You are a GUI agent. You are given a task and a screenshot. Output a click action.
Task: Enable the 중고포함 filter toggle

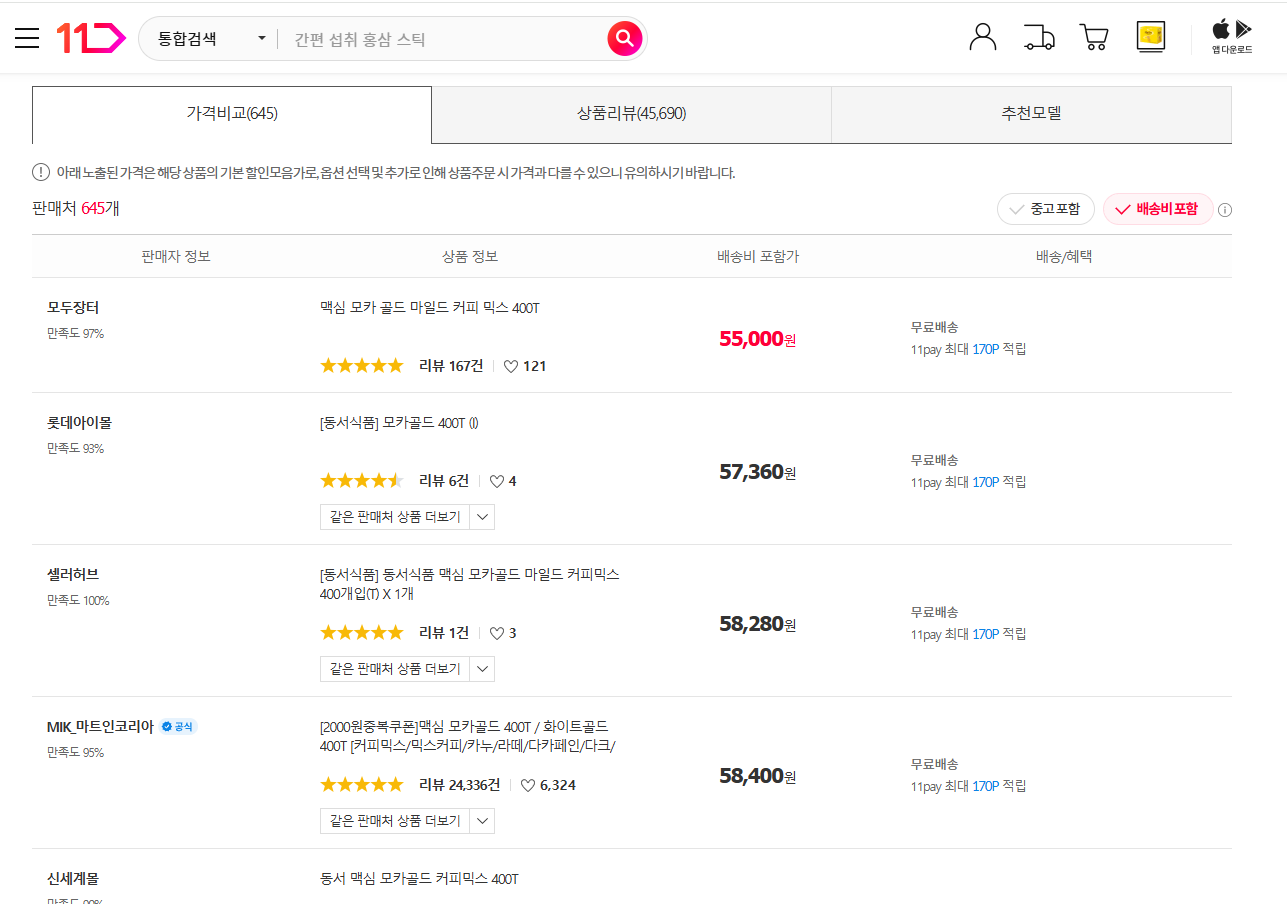click(x=1045, y=209)
